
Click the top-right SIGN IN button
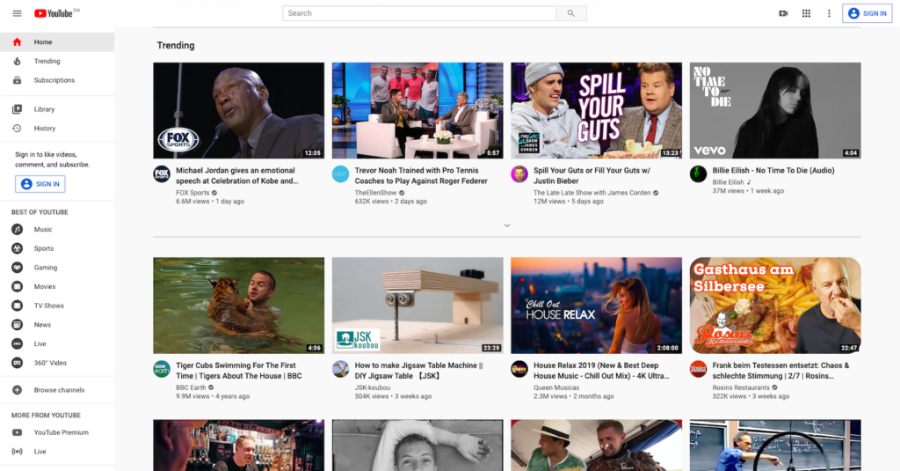point(867,13)
